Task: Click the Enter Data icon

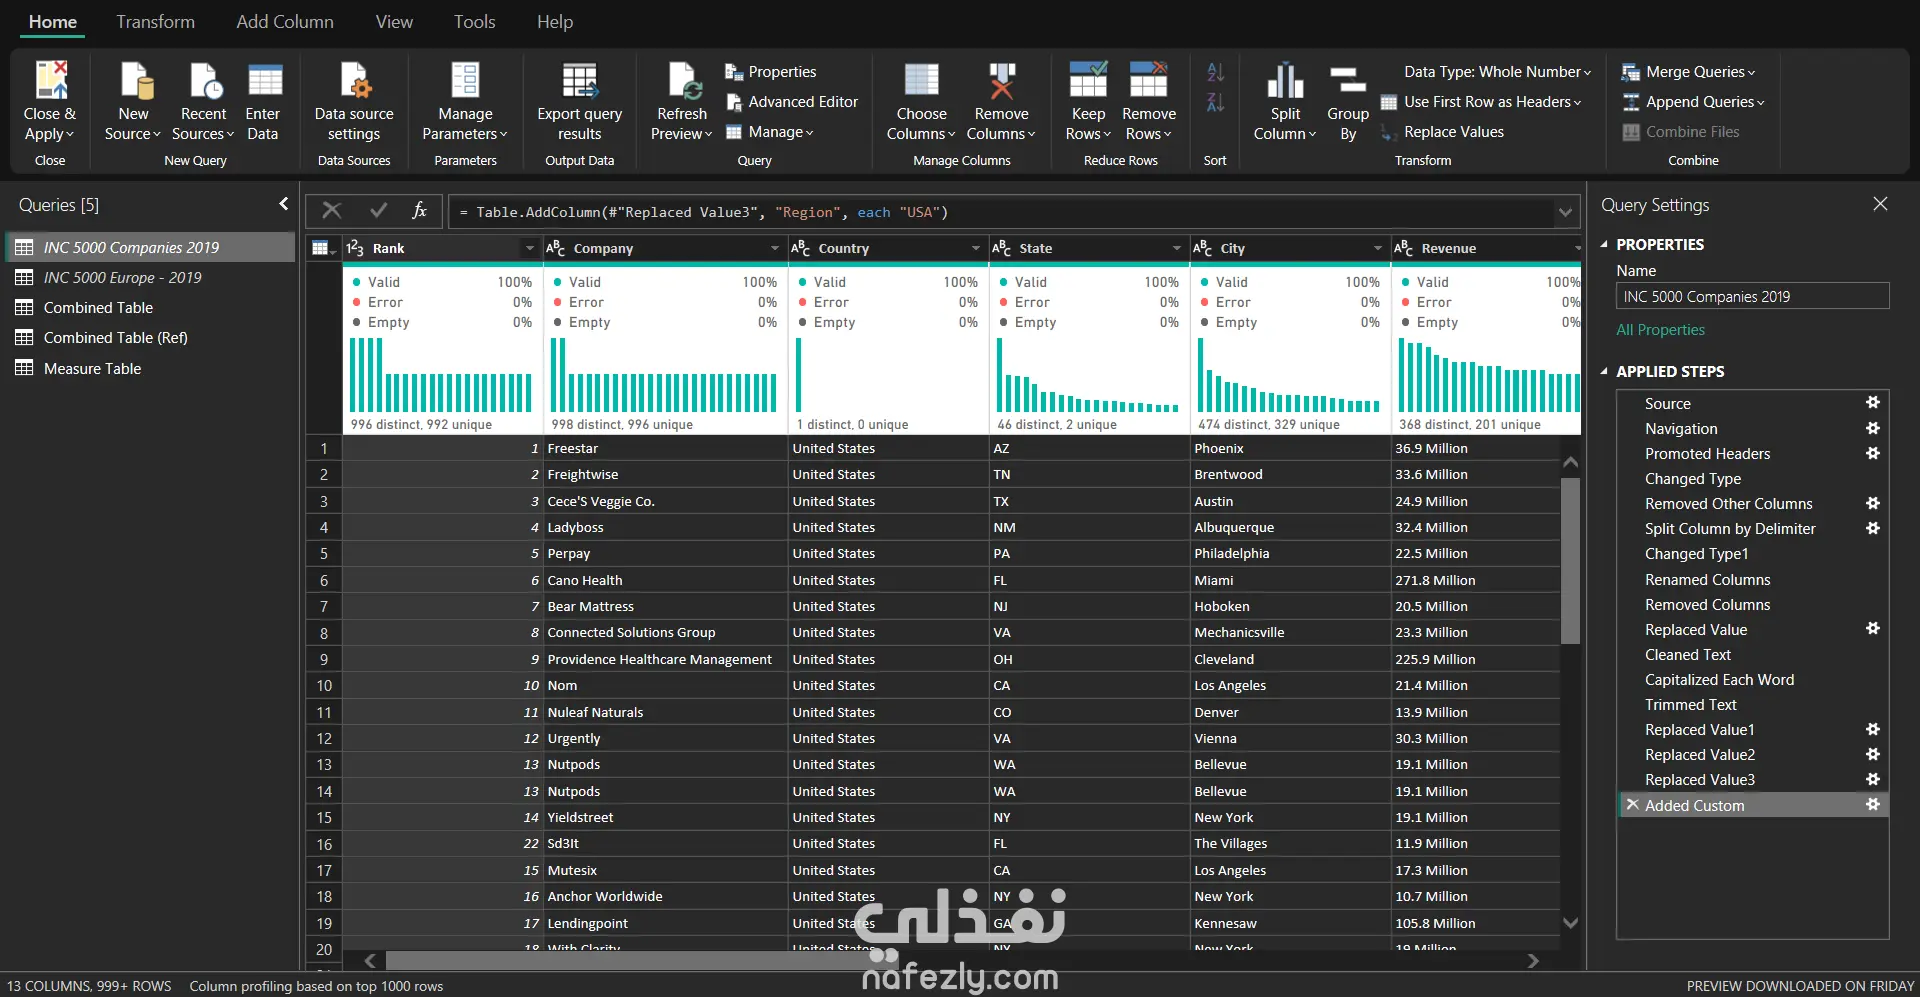Action: point(264,80)
